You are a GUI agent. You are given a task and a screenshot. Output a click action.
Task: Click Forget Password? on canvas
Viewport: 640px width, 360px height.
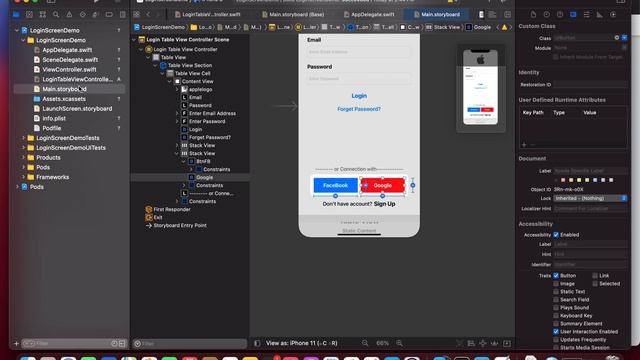(359, 109)
